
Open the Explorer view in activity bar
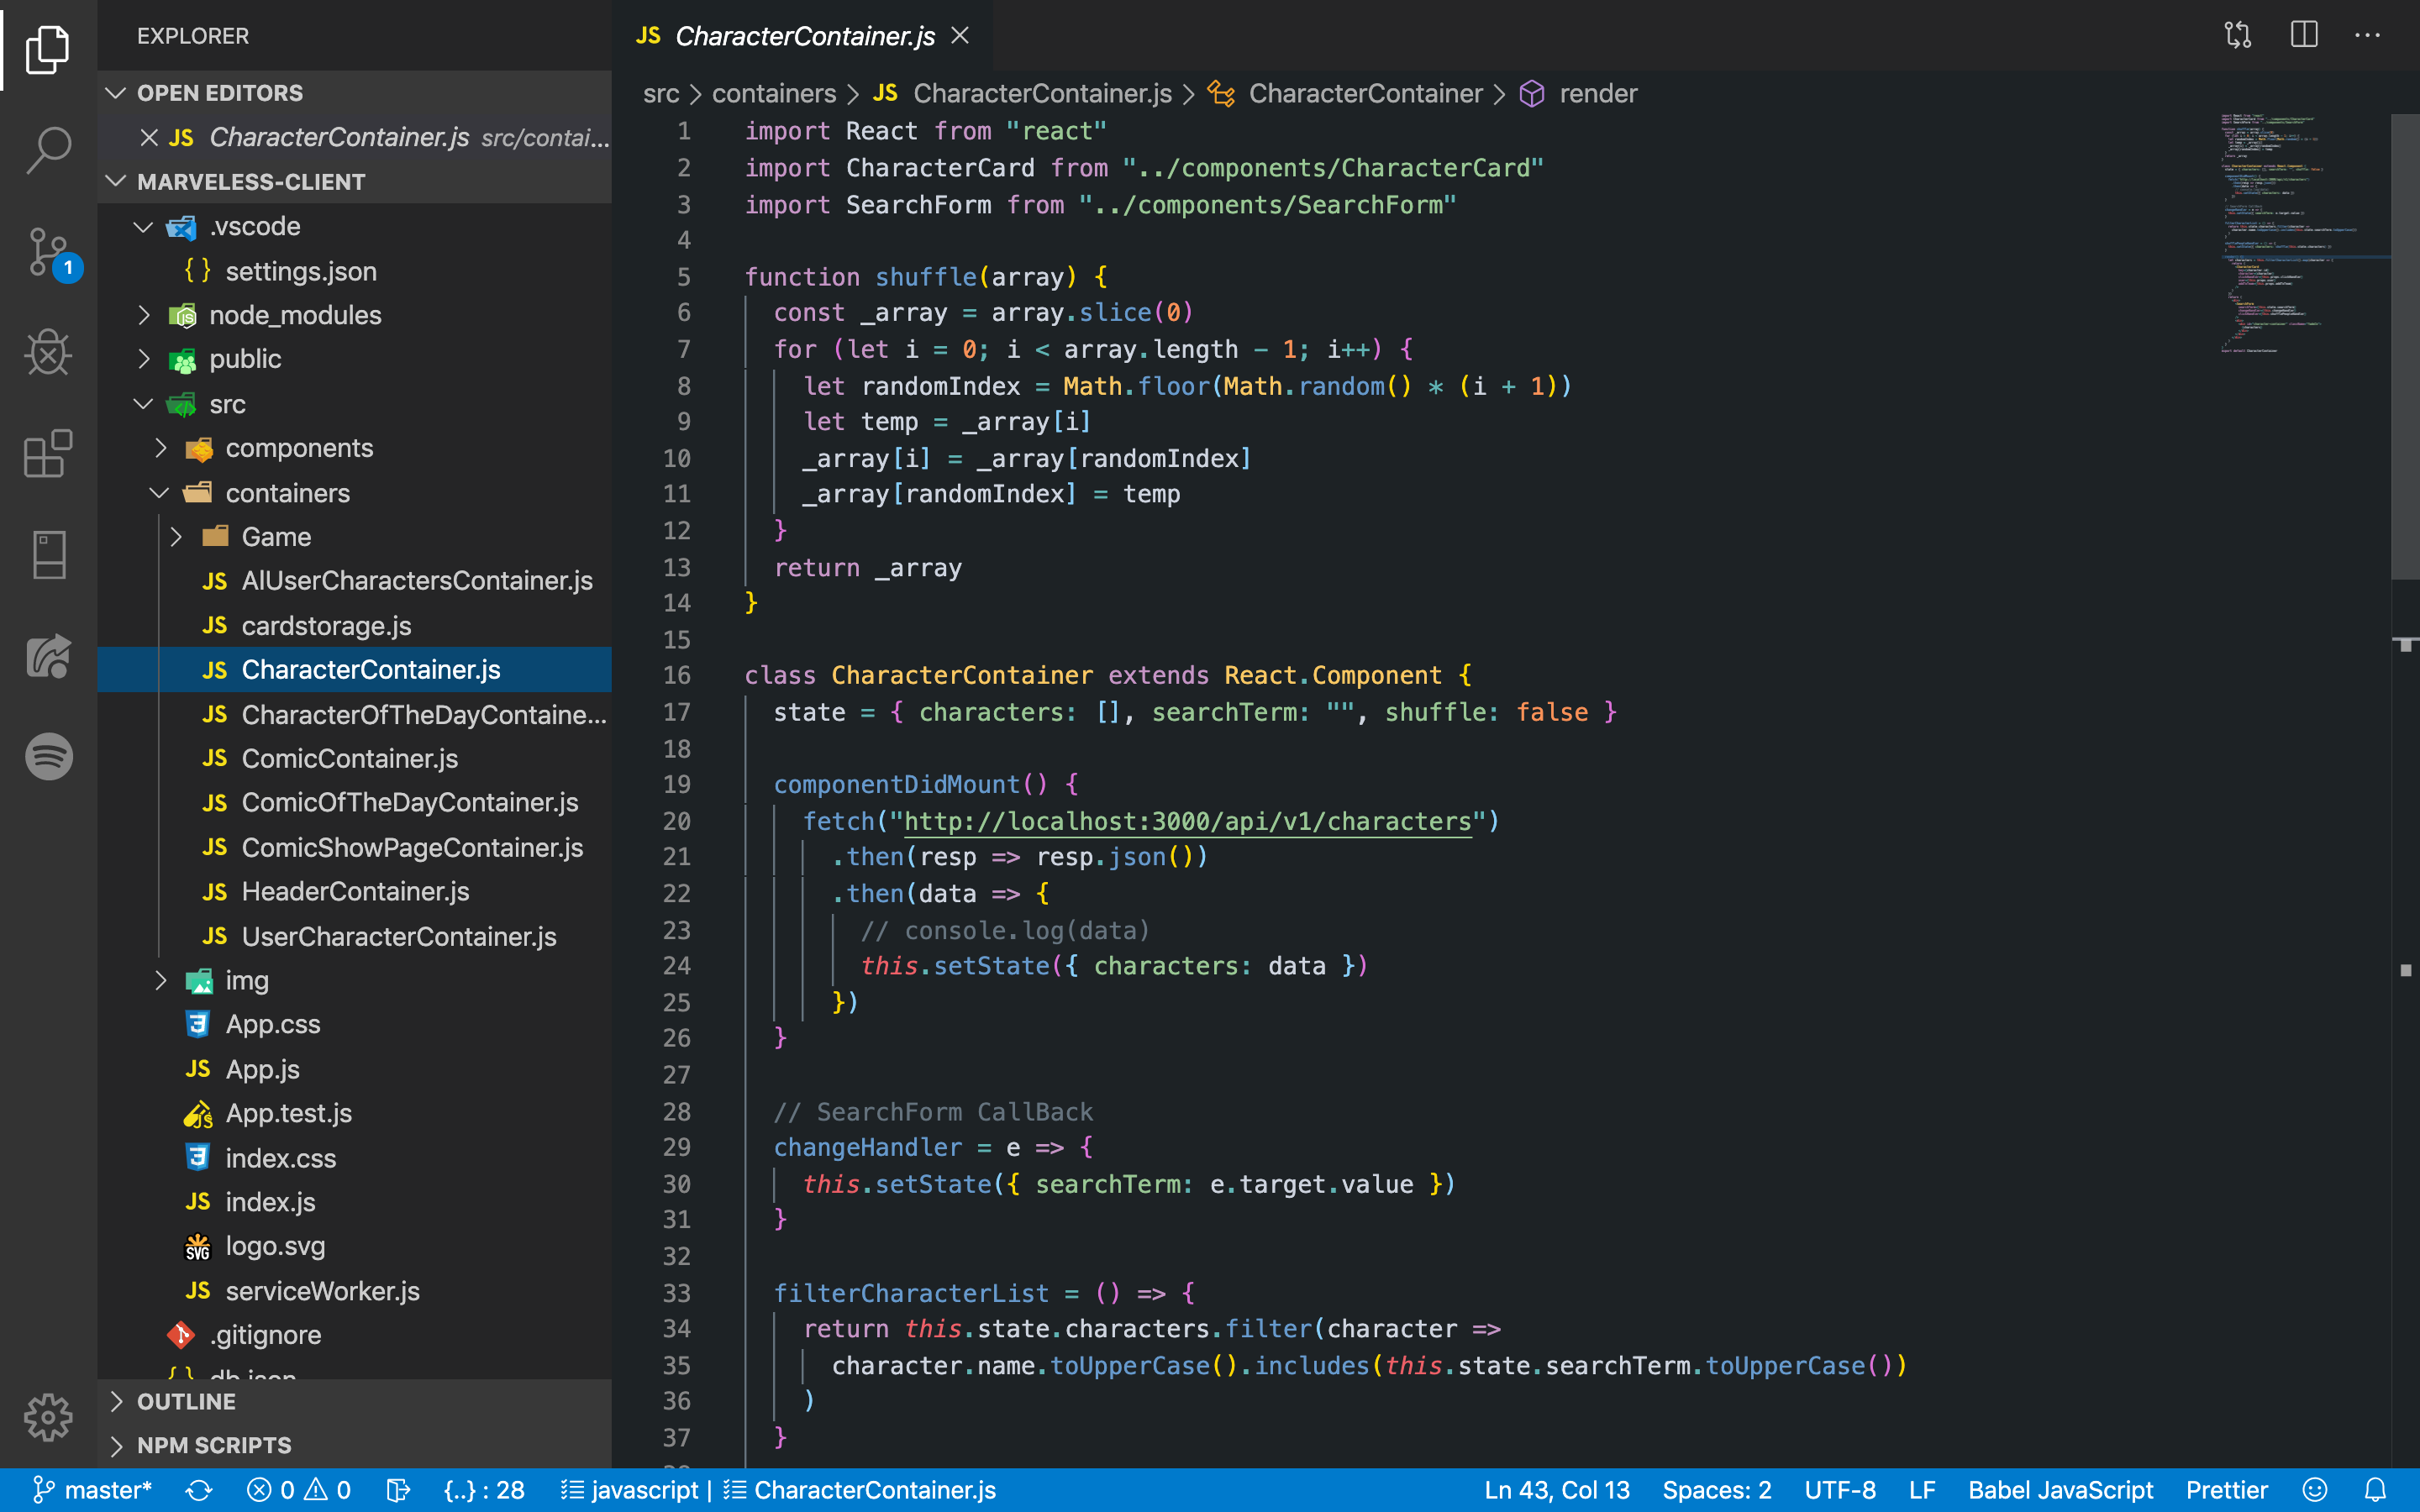pos(48,49)
